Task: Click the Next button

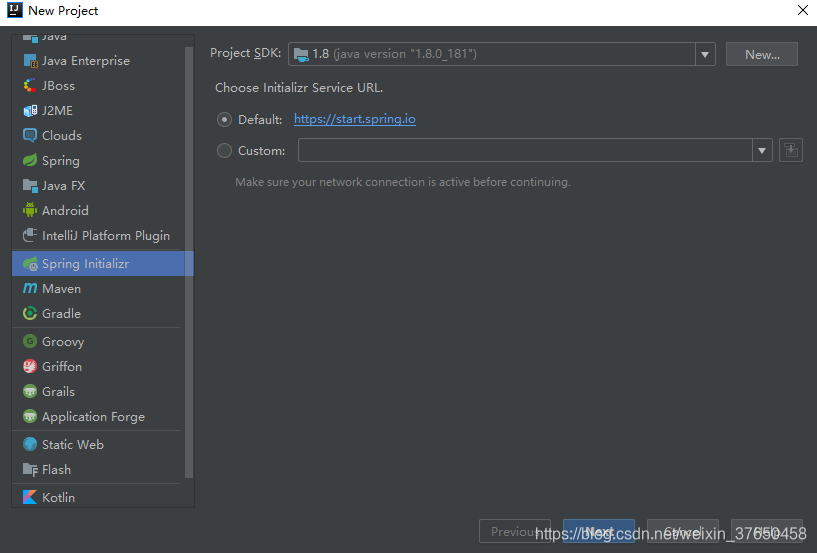Action: coord(599,531)
